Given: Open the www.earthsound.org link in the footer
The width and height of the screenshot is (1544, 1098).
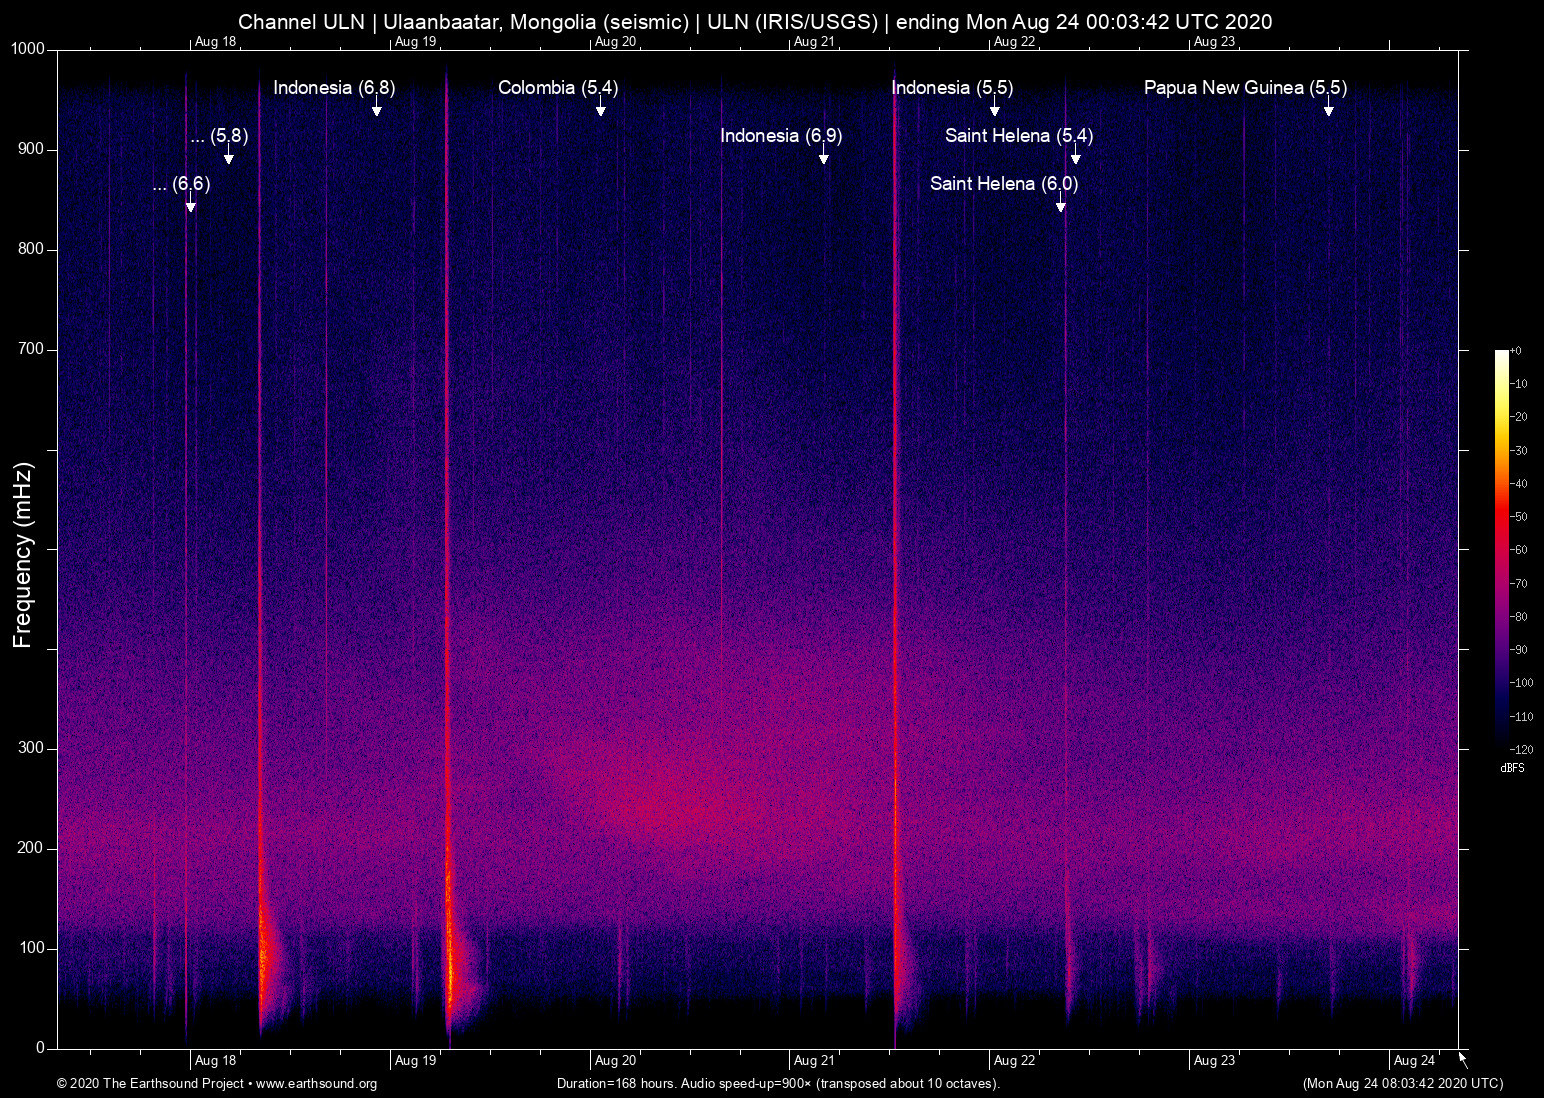Looking at the screenshot, I should [317, 1084].
